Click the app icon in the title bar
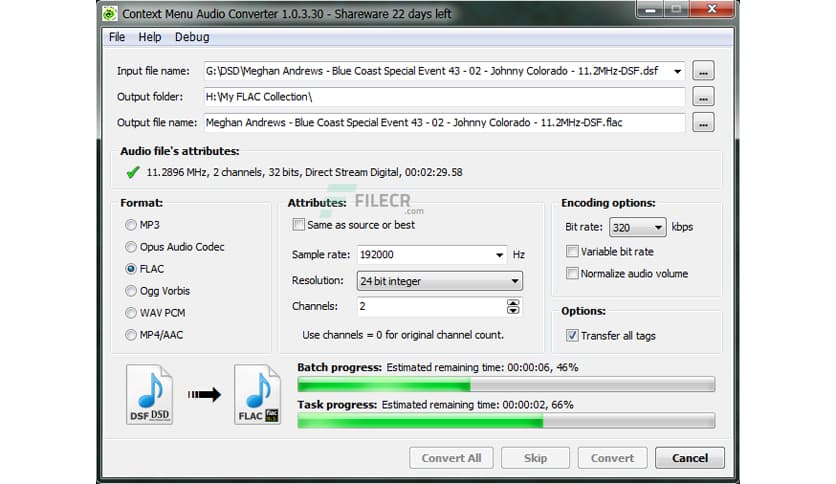Screen dimensions: 836x484 point(110,14)
